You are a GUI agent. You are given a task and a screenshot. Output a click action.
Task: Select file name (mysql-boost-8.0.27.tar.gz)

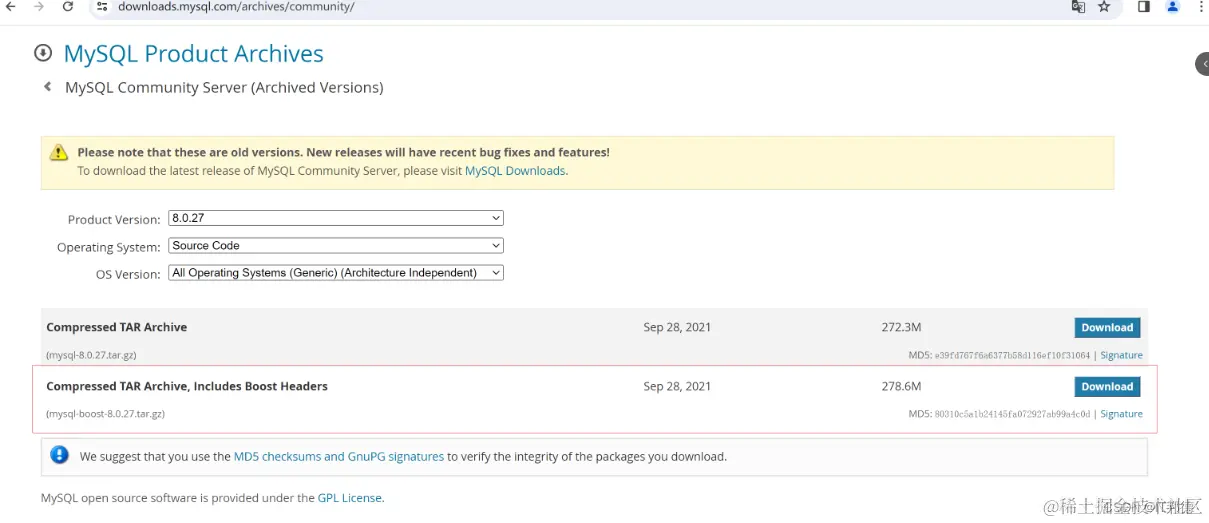coord(105,414)
